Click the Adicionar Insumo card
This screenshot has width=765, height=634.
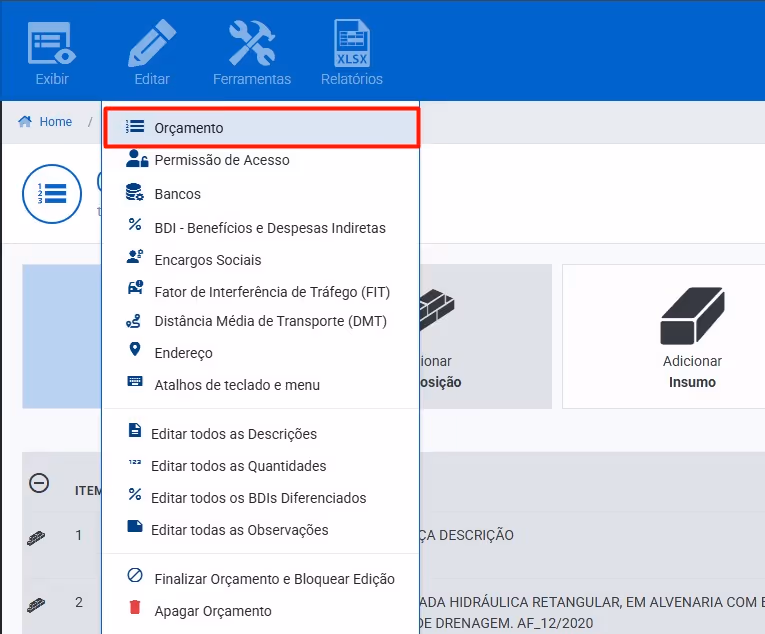coord(664,337)
